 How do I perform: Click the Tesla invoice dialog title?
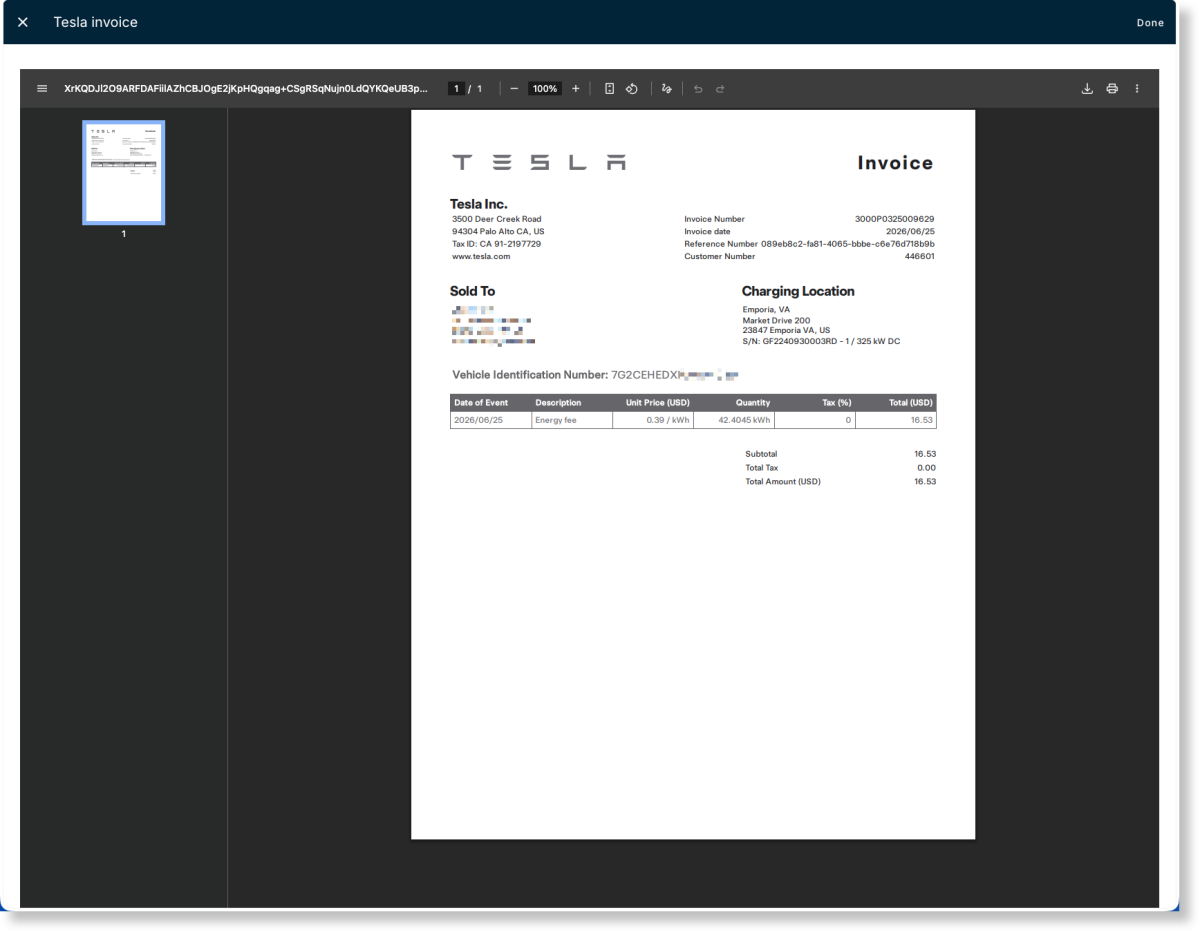[x=96, y=22]
